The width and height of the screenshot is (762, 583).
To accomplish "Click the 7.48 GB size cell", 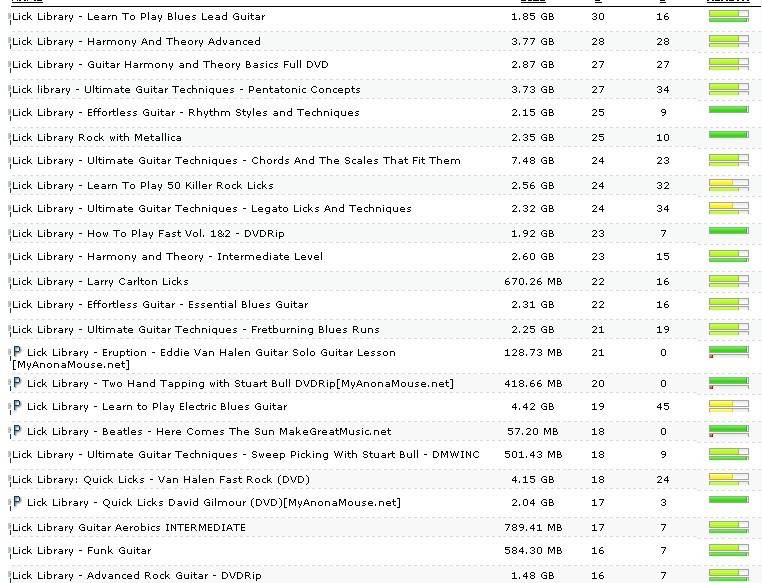I will coord(533,160).
